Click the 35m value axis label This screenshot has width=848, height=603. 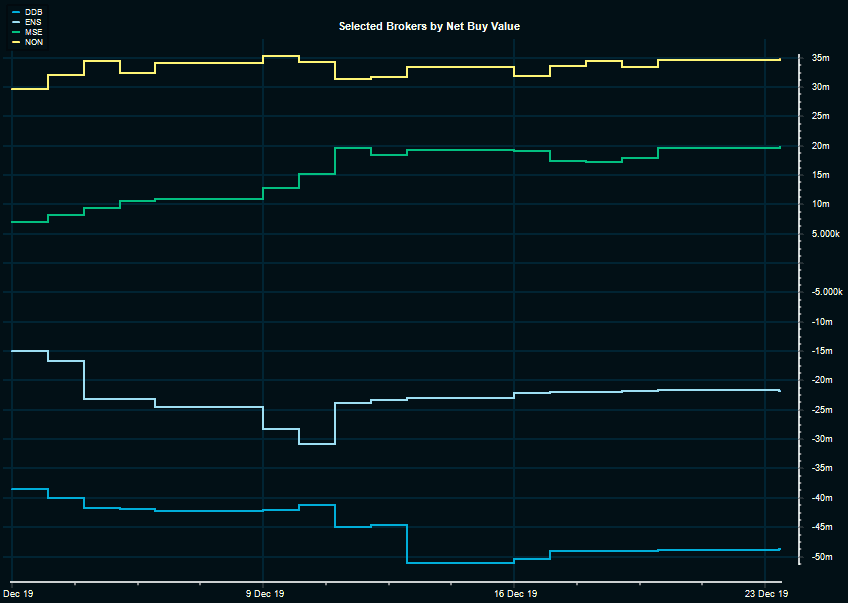820,58
